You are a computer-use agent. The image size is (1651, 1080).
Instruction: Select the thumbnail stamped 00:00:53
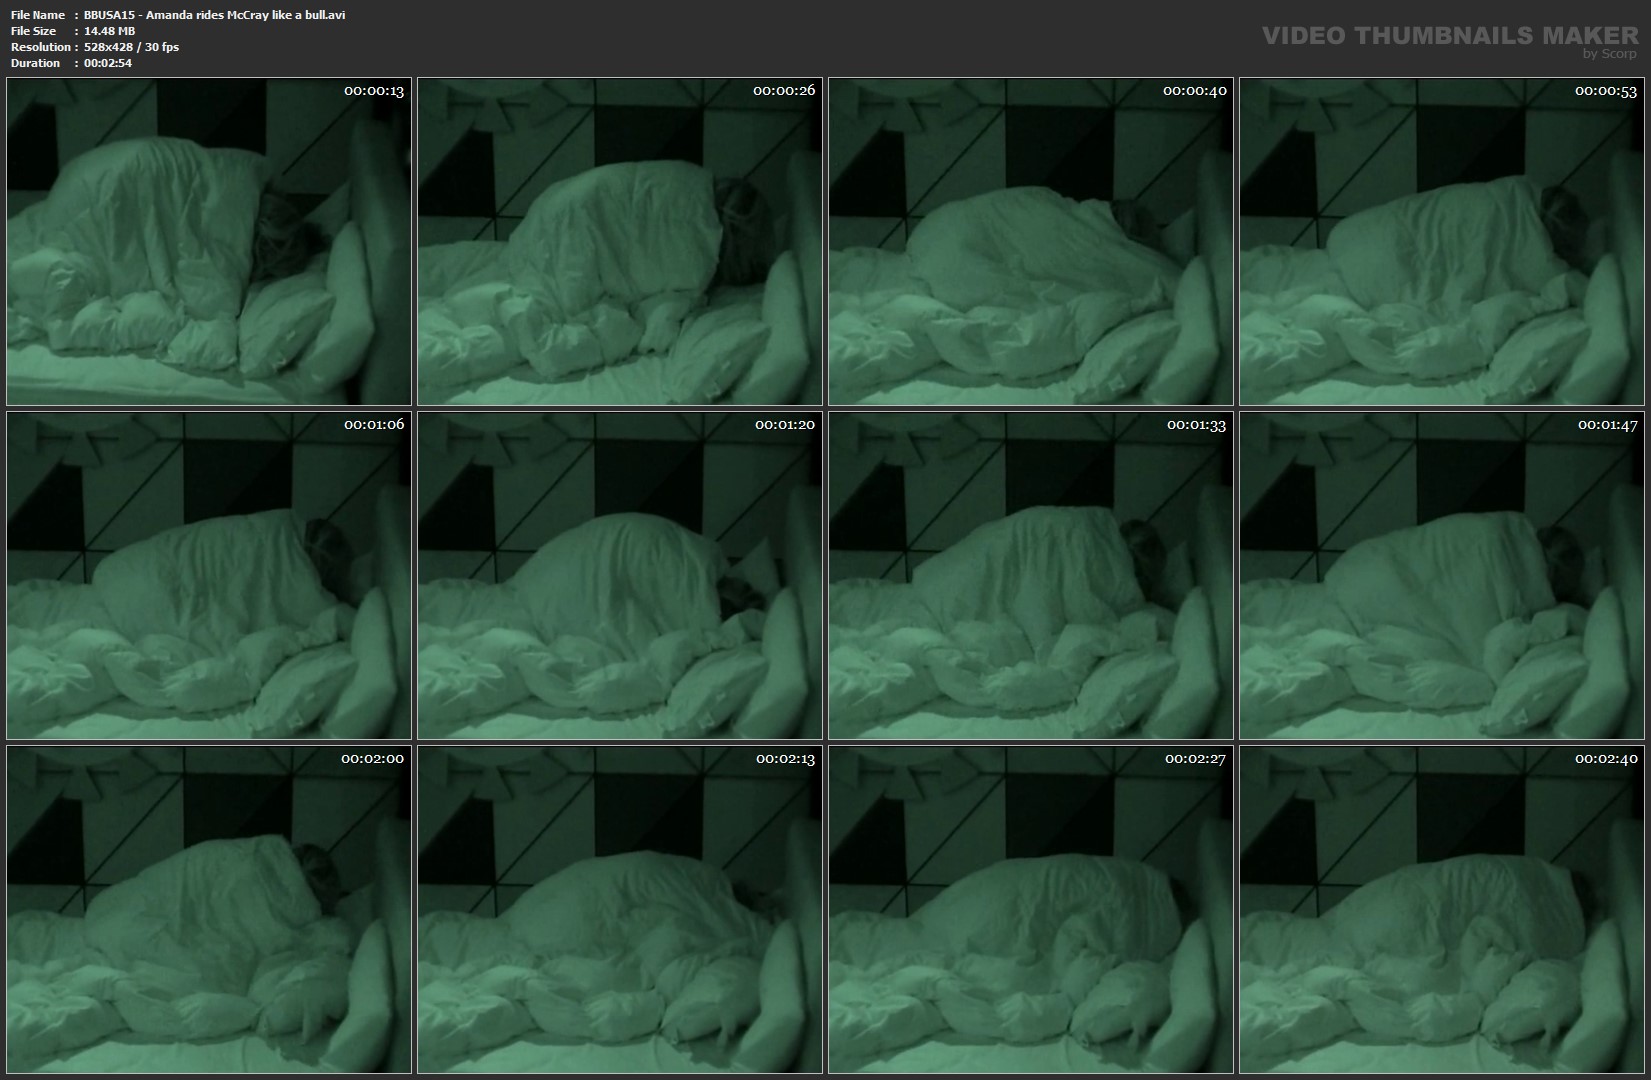point(1442,241)
